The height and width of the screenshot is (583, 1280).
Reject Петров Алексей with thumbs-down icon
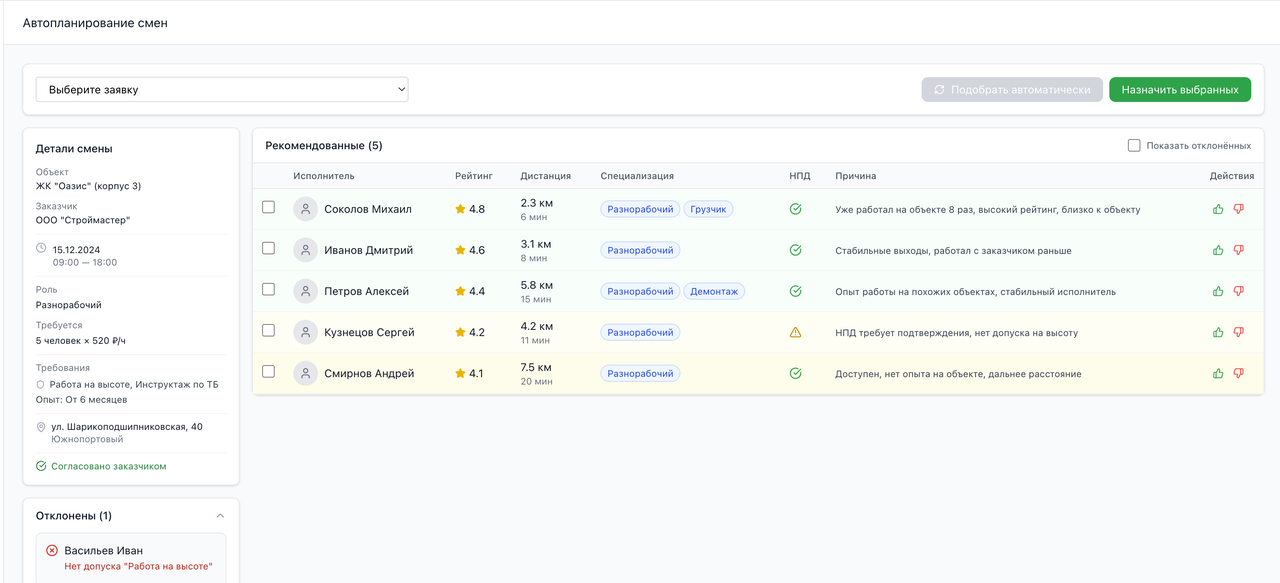point(1238,291)
